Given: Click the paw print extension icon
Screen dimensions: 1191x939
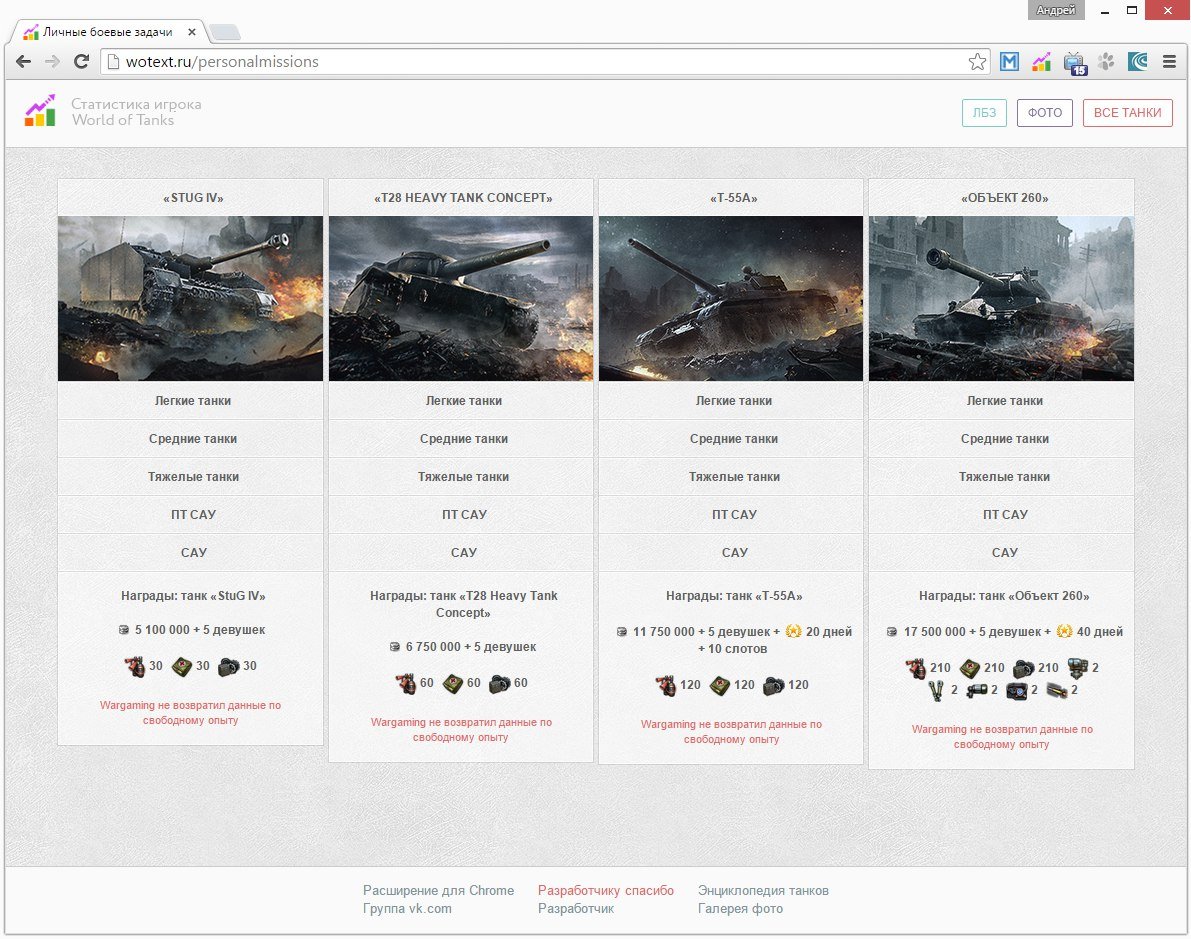Looking at the screenshot, I should [1106, 62].
